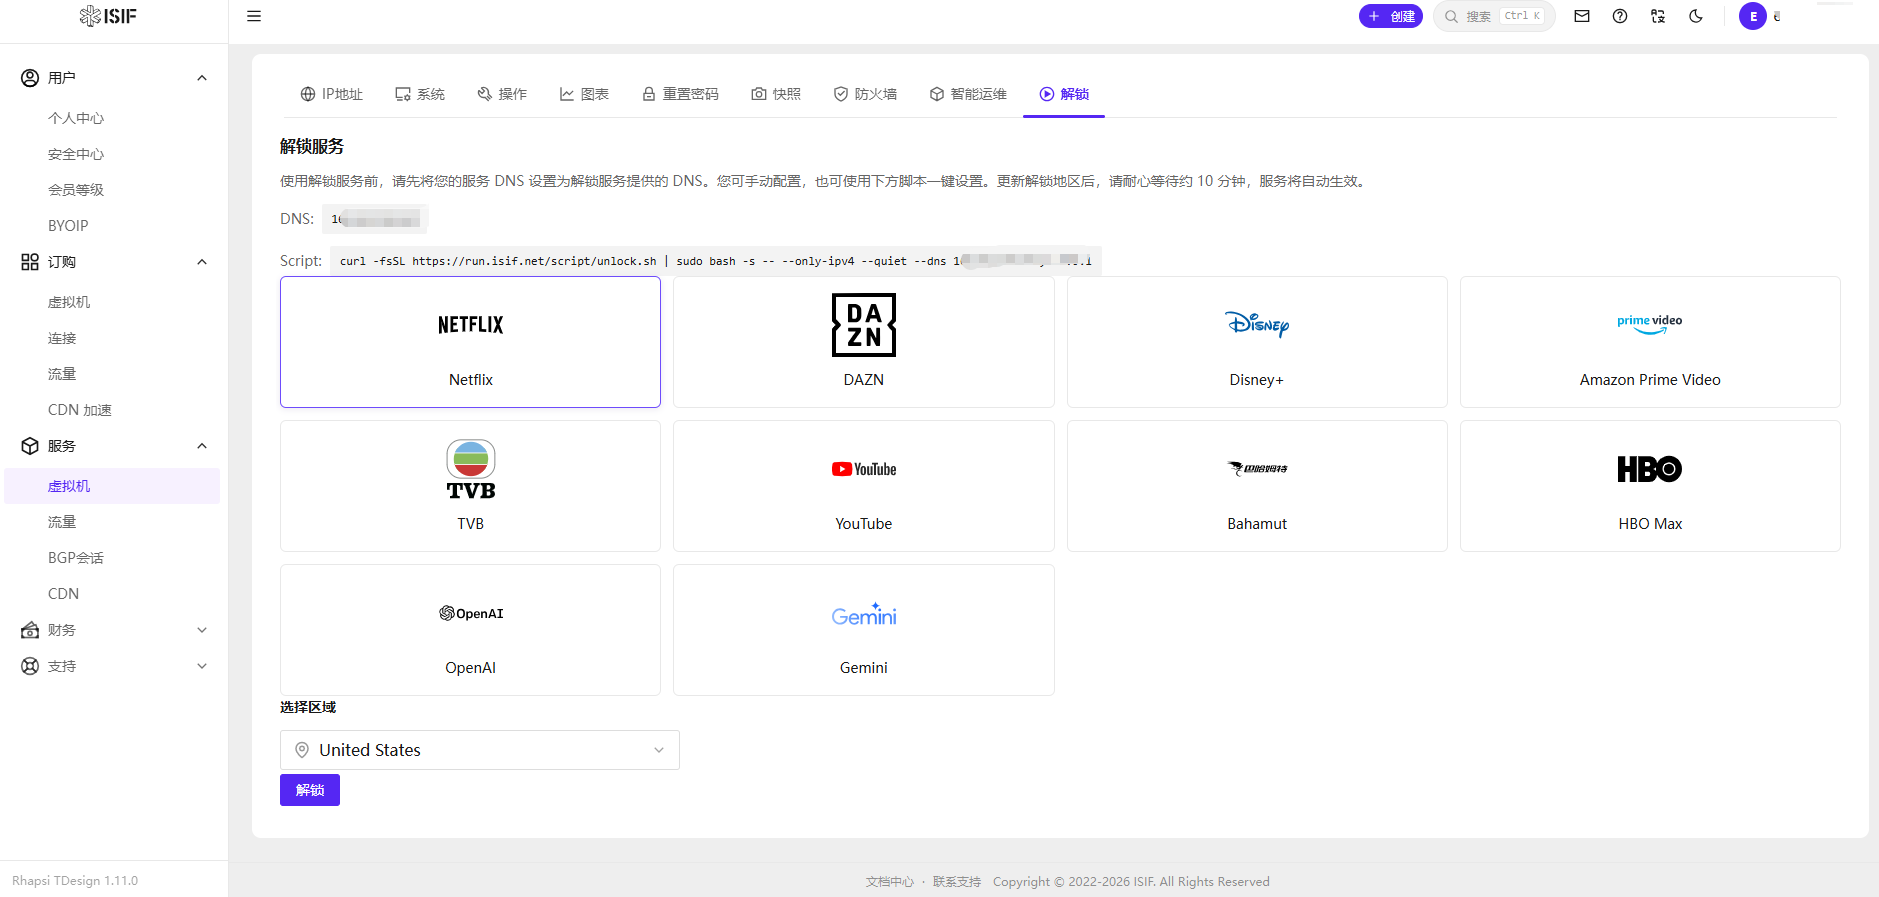1879x897 pixels.
Task: Switch to the 图表 tab
Action: pos(584,94)
